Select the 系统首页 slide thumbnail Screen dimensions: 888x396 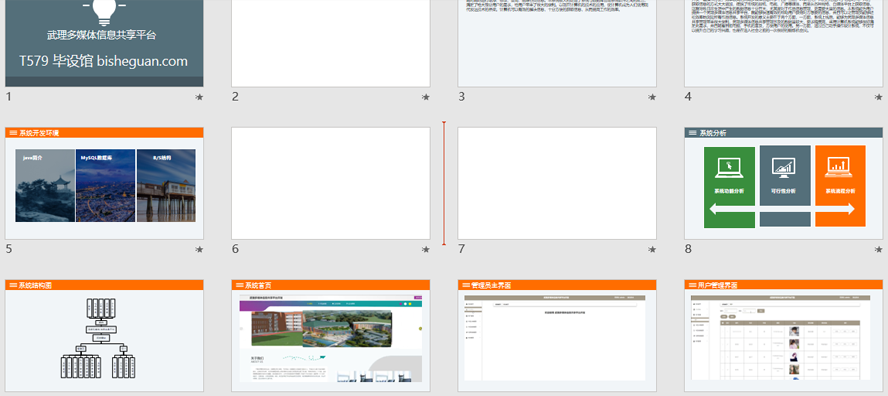pos(331,335)
